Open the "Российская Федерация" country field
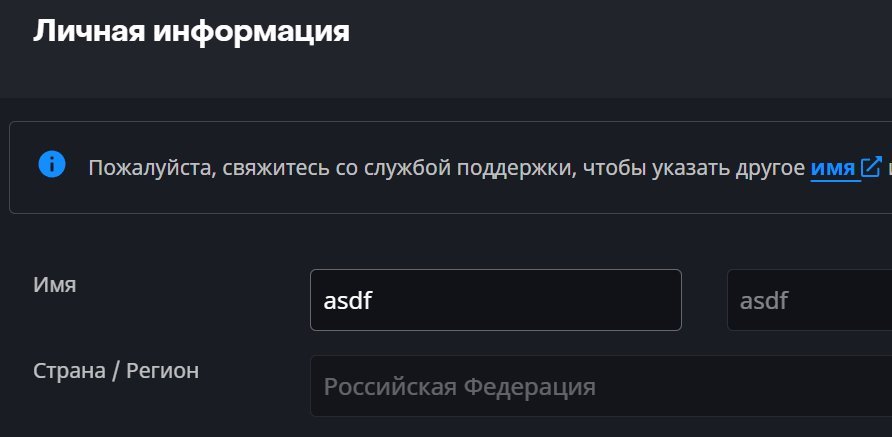Viewport: 892px width, 437px height. [x=600, y=386]
